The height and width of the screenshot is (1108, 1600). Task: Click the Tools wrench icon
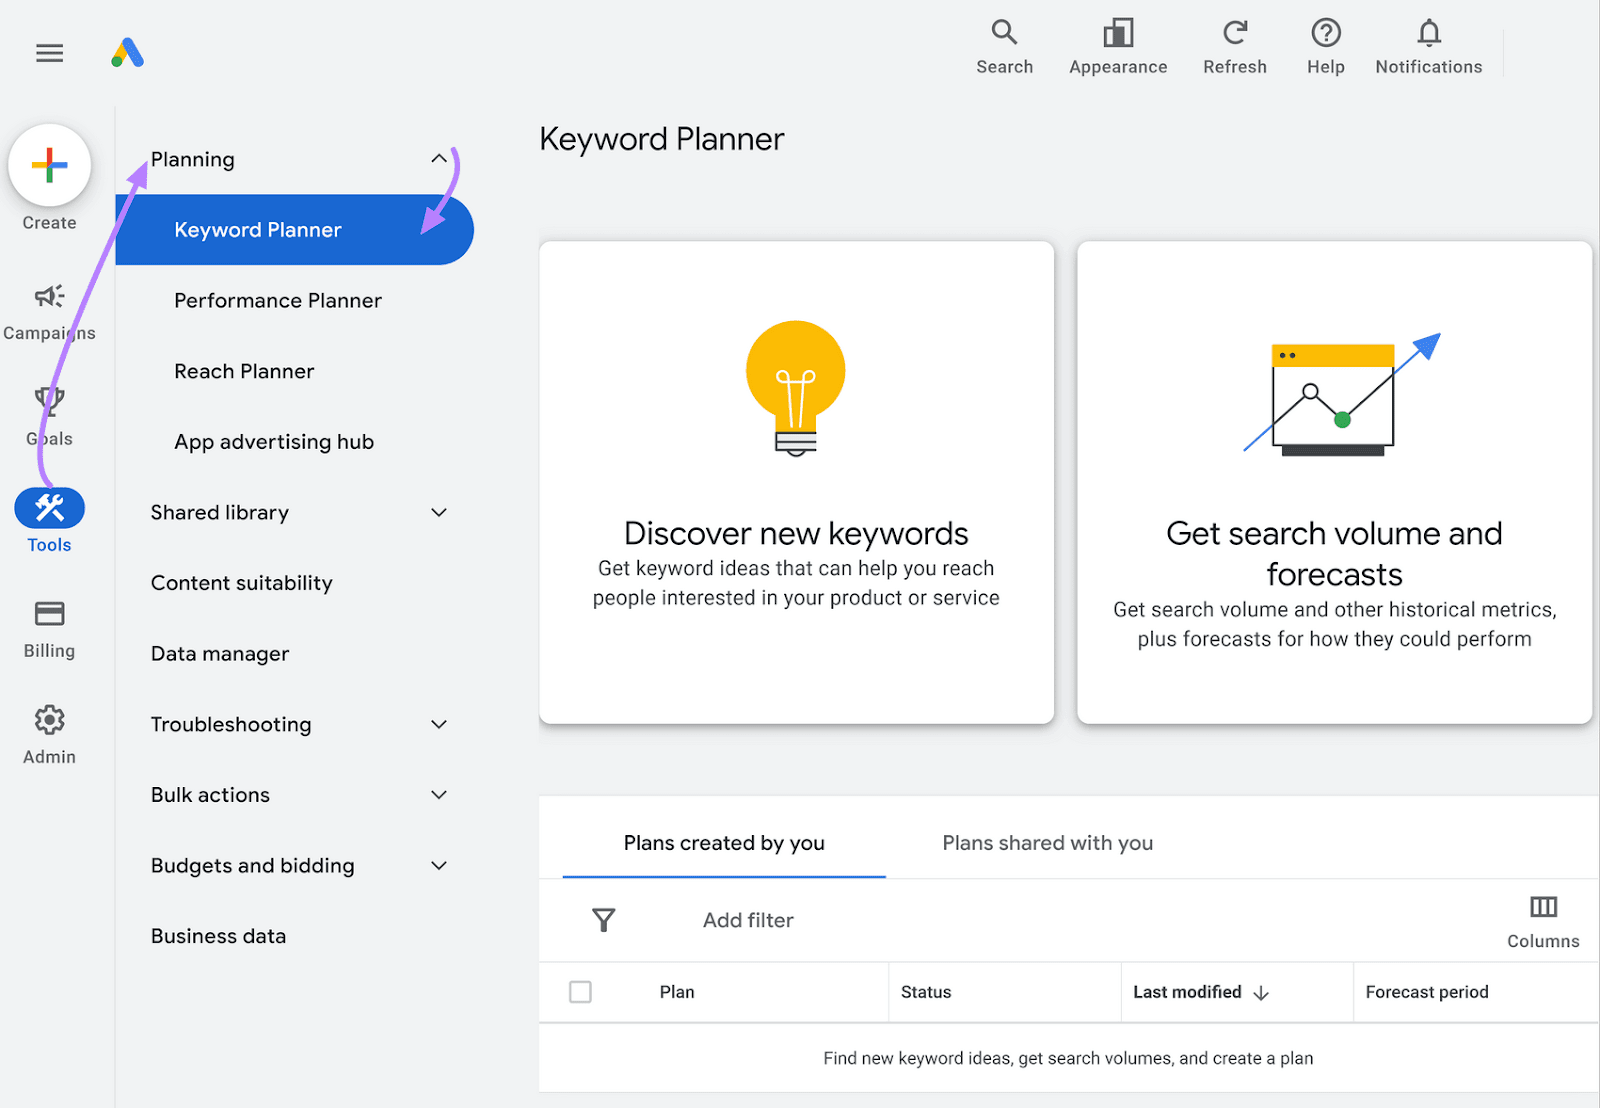coord(49,507)
